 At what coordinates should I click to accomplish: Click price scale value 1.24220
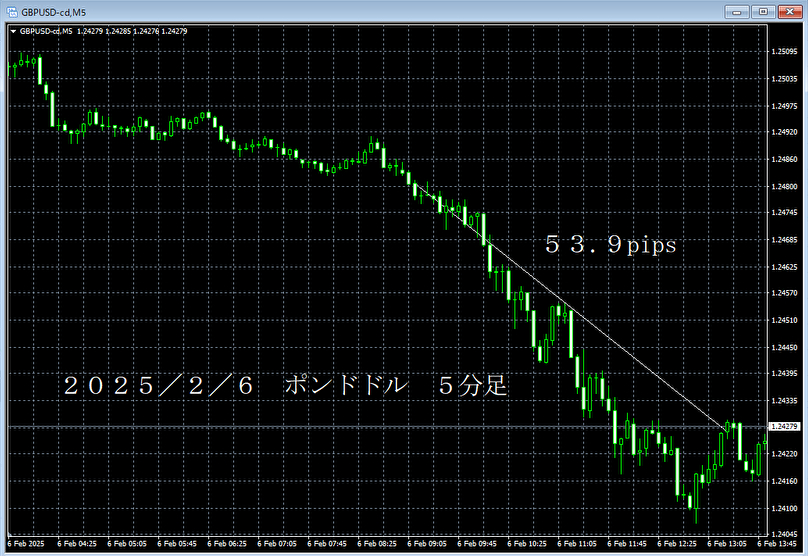tap(784, 454)
